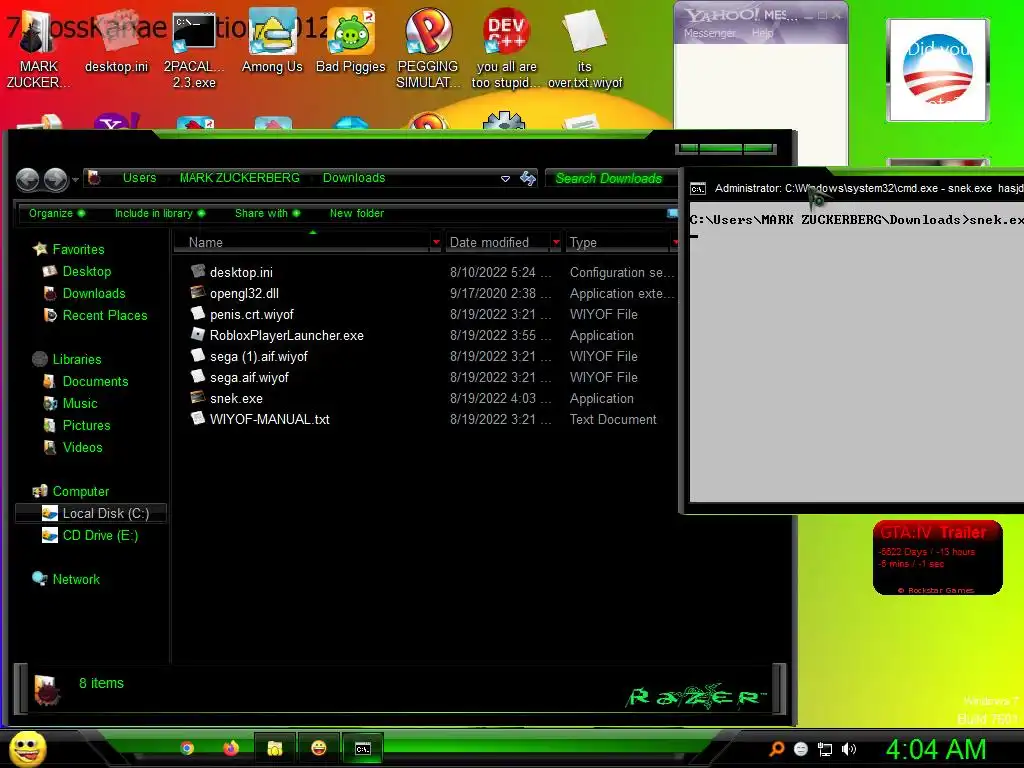Screen dimensions: 1024x768
Task: Open the Name column filter dropdown arrow
Action: [x=436, y=242]
